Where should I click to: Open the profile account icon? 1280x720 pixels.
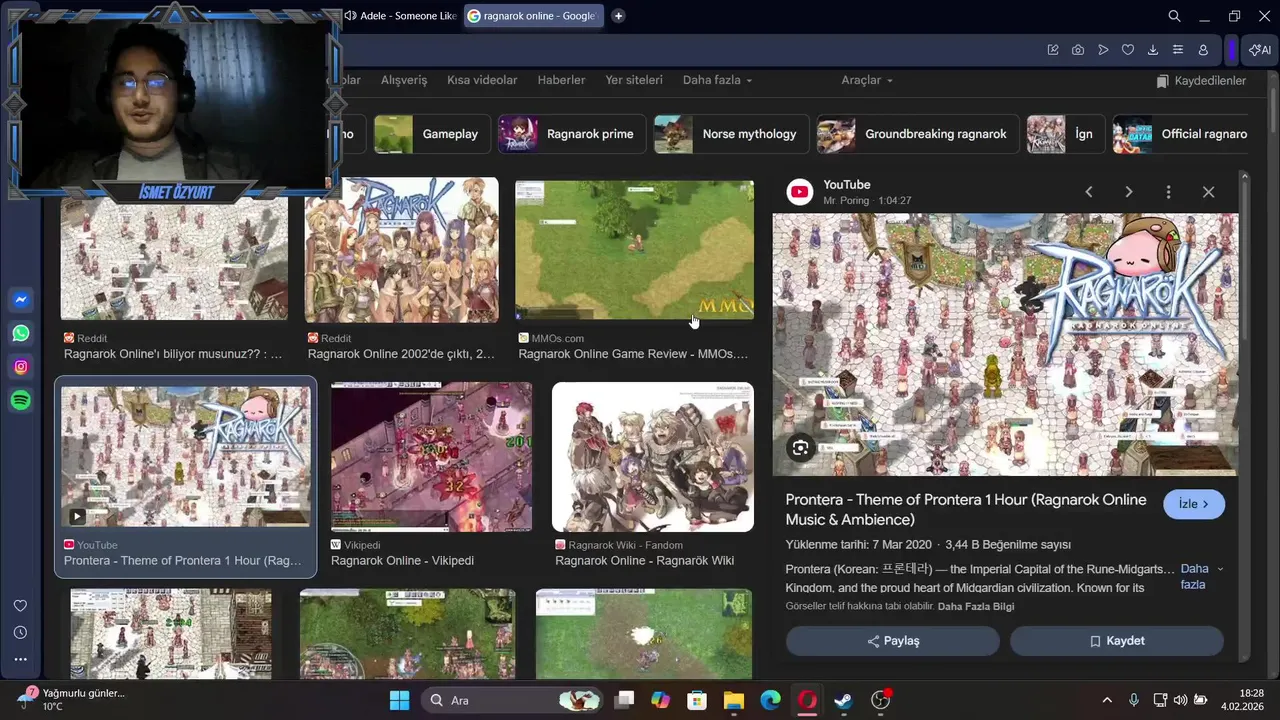tap(1203, 50)
